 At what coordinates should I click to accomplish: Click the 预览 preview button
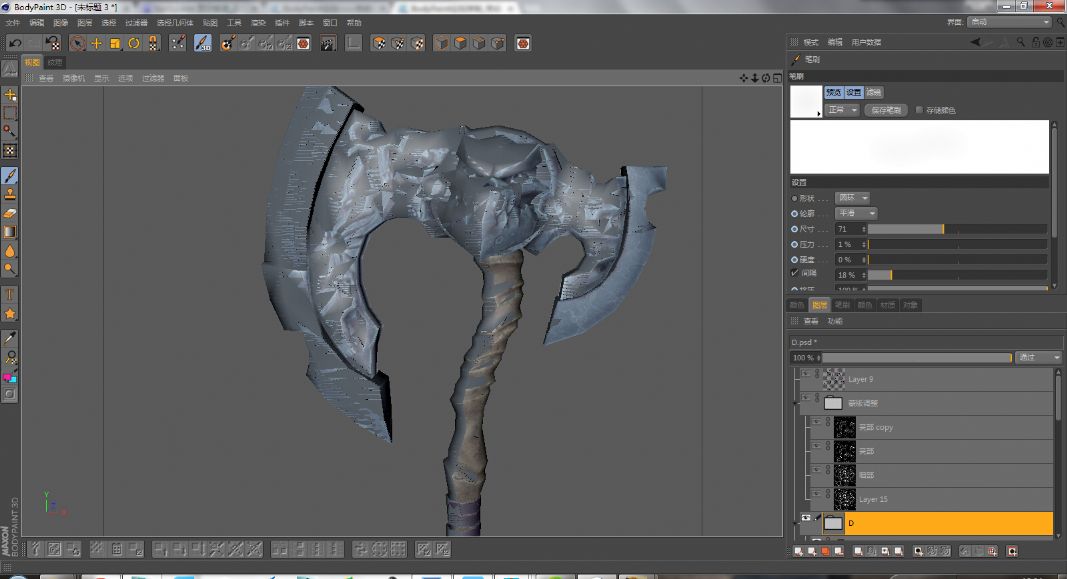click(x=834, y=93)
